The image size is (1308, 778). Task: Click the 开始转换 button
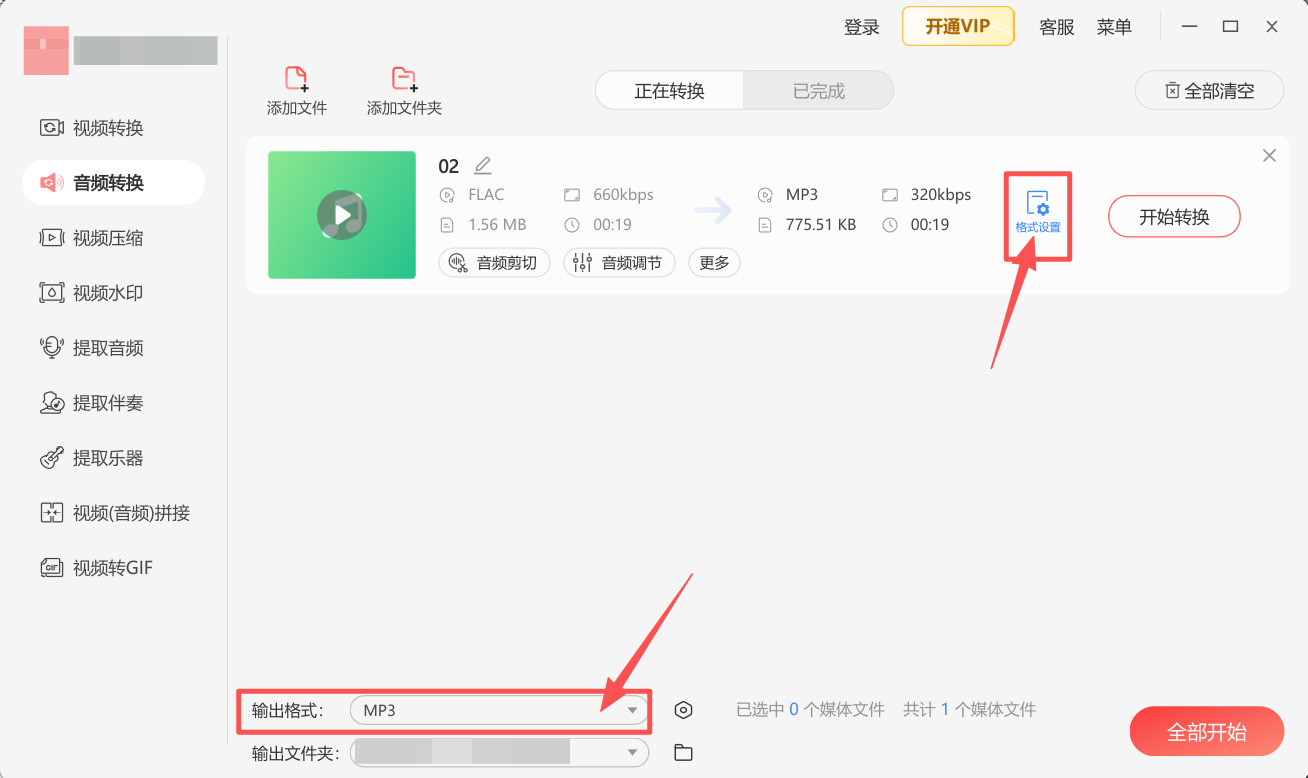point(1174,216)
